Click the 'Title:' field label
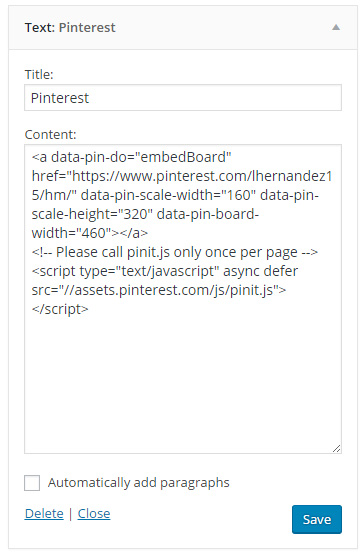 point(39,75)
